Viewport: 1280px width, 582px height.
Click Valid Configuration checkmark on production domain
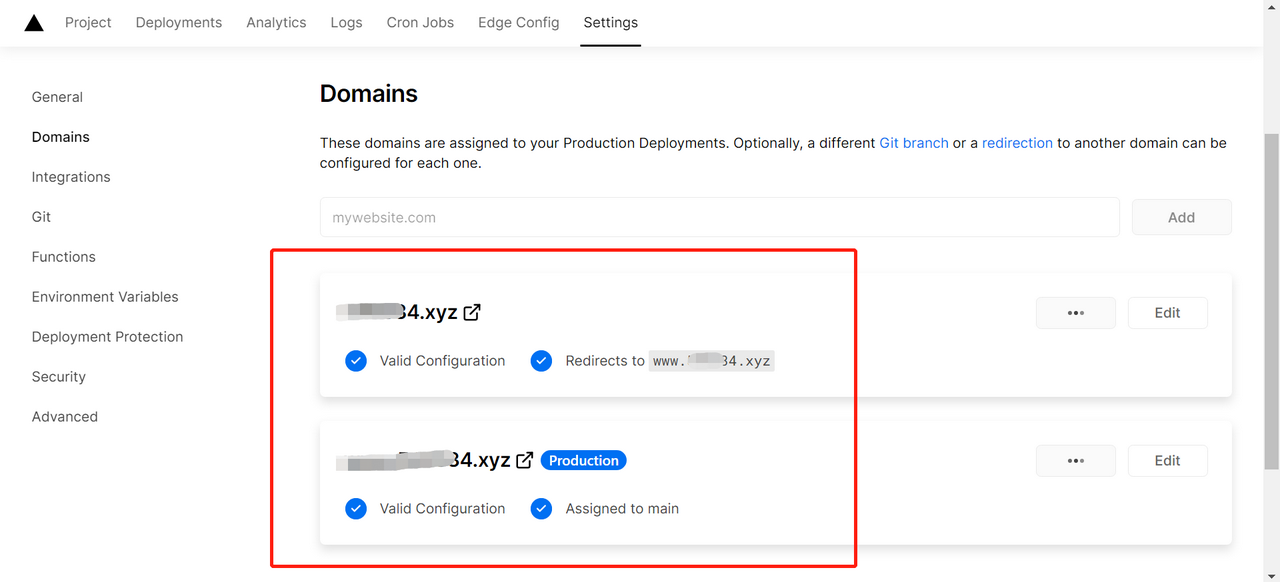356,509
